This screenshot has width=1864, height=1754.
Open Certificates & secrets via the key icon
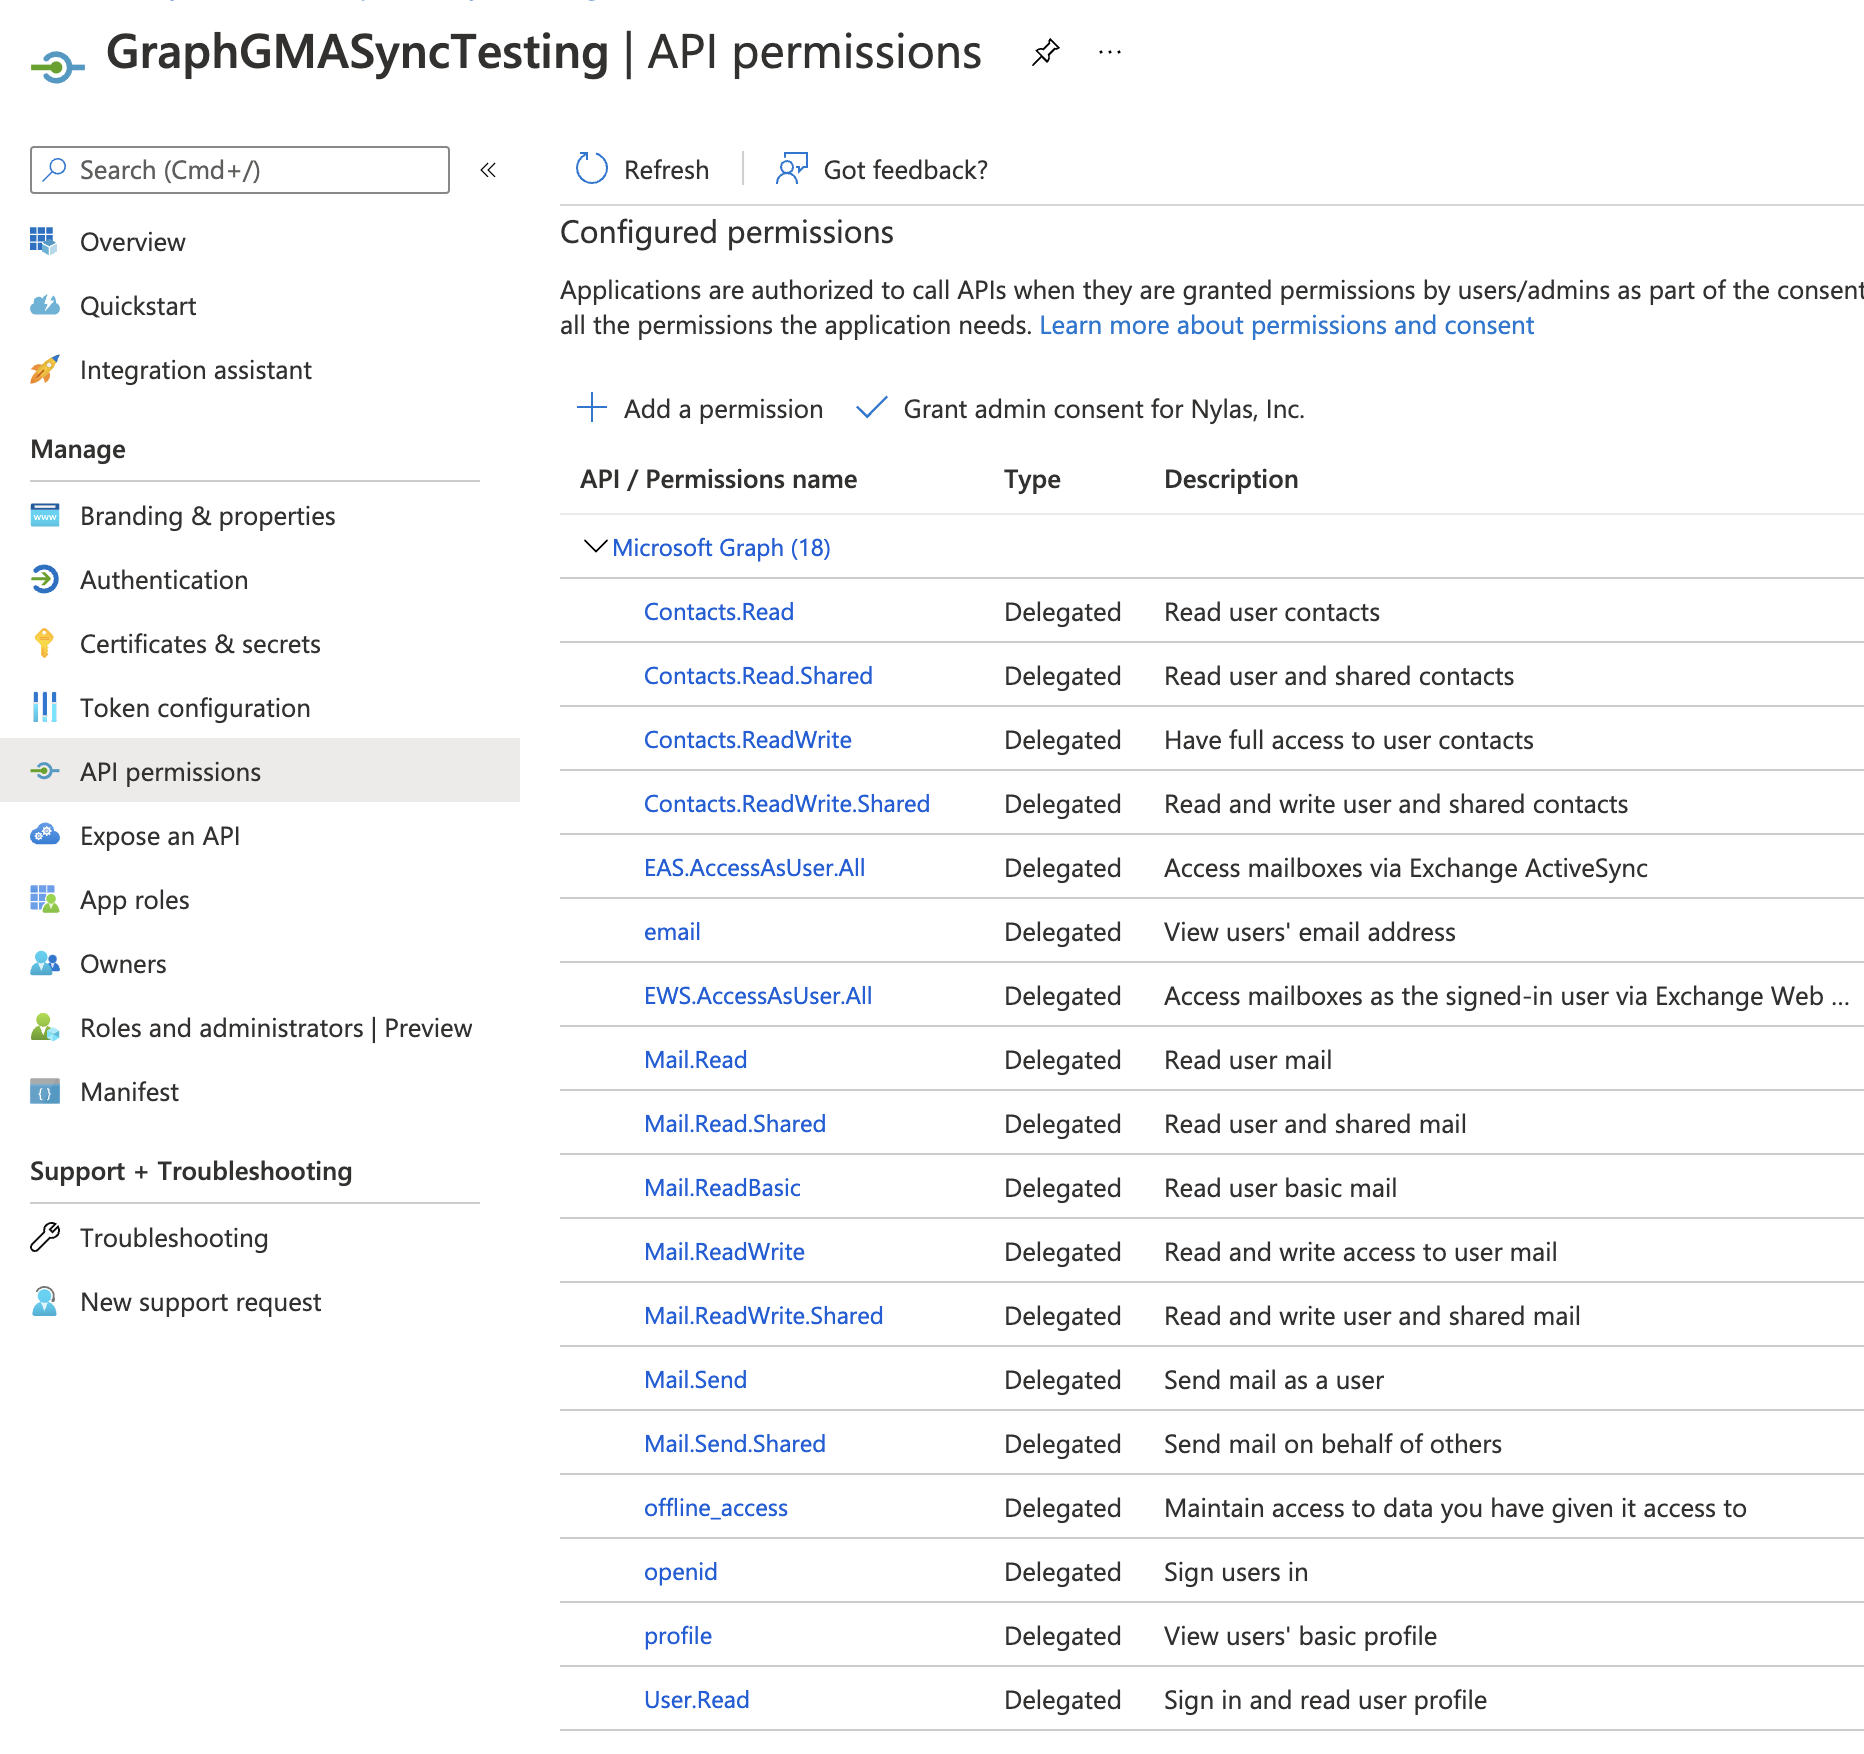(44, 643)
